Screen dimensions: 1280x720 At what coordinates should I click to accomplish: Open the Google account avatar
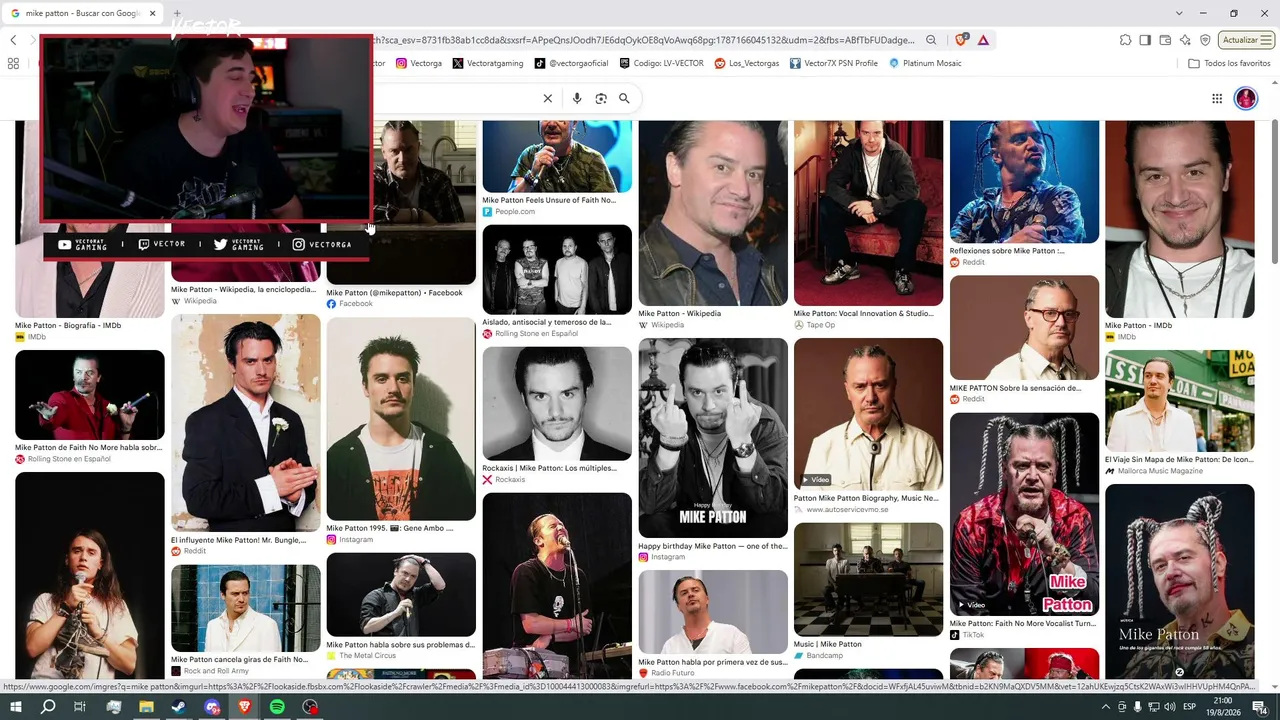[1246, 98]
